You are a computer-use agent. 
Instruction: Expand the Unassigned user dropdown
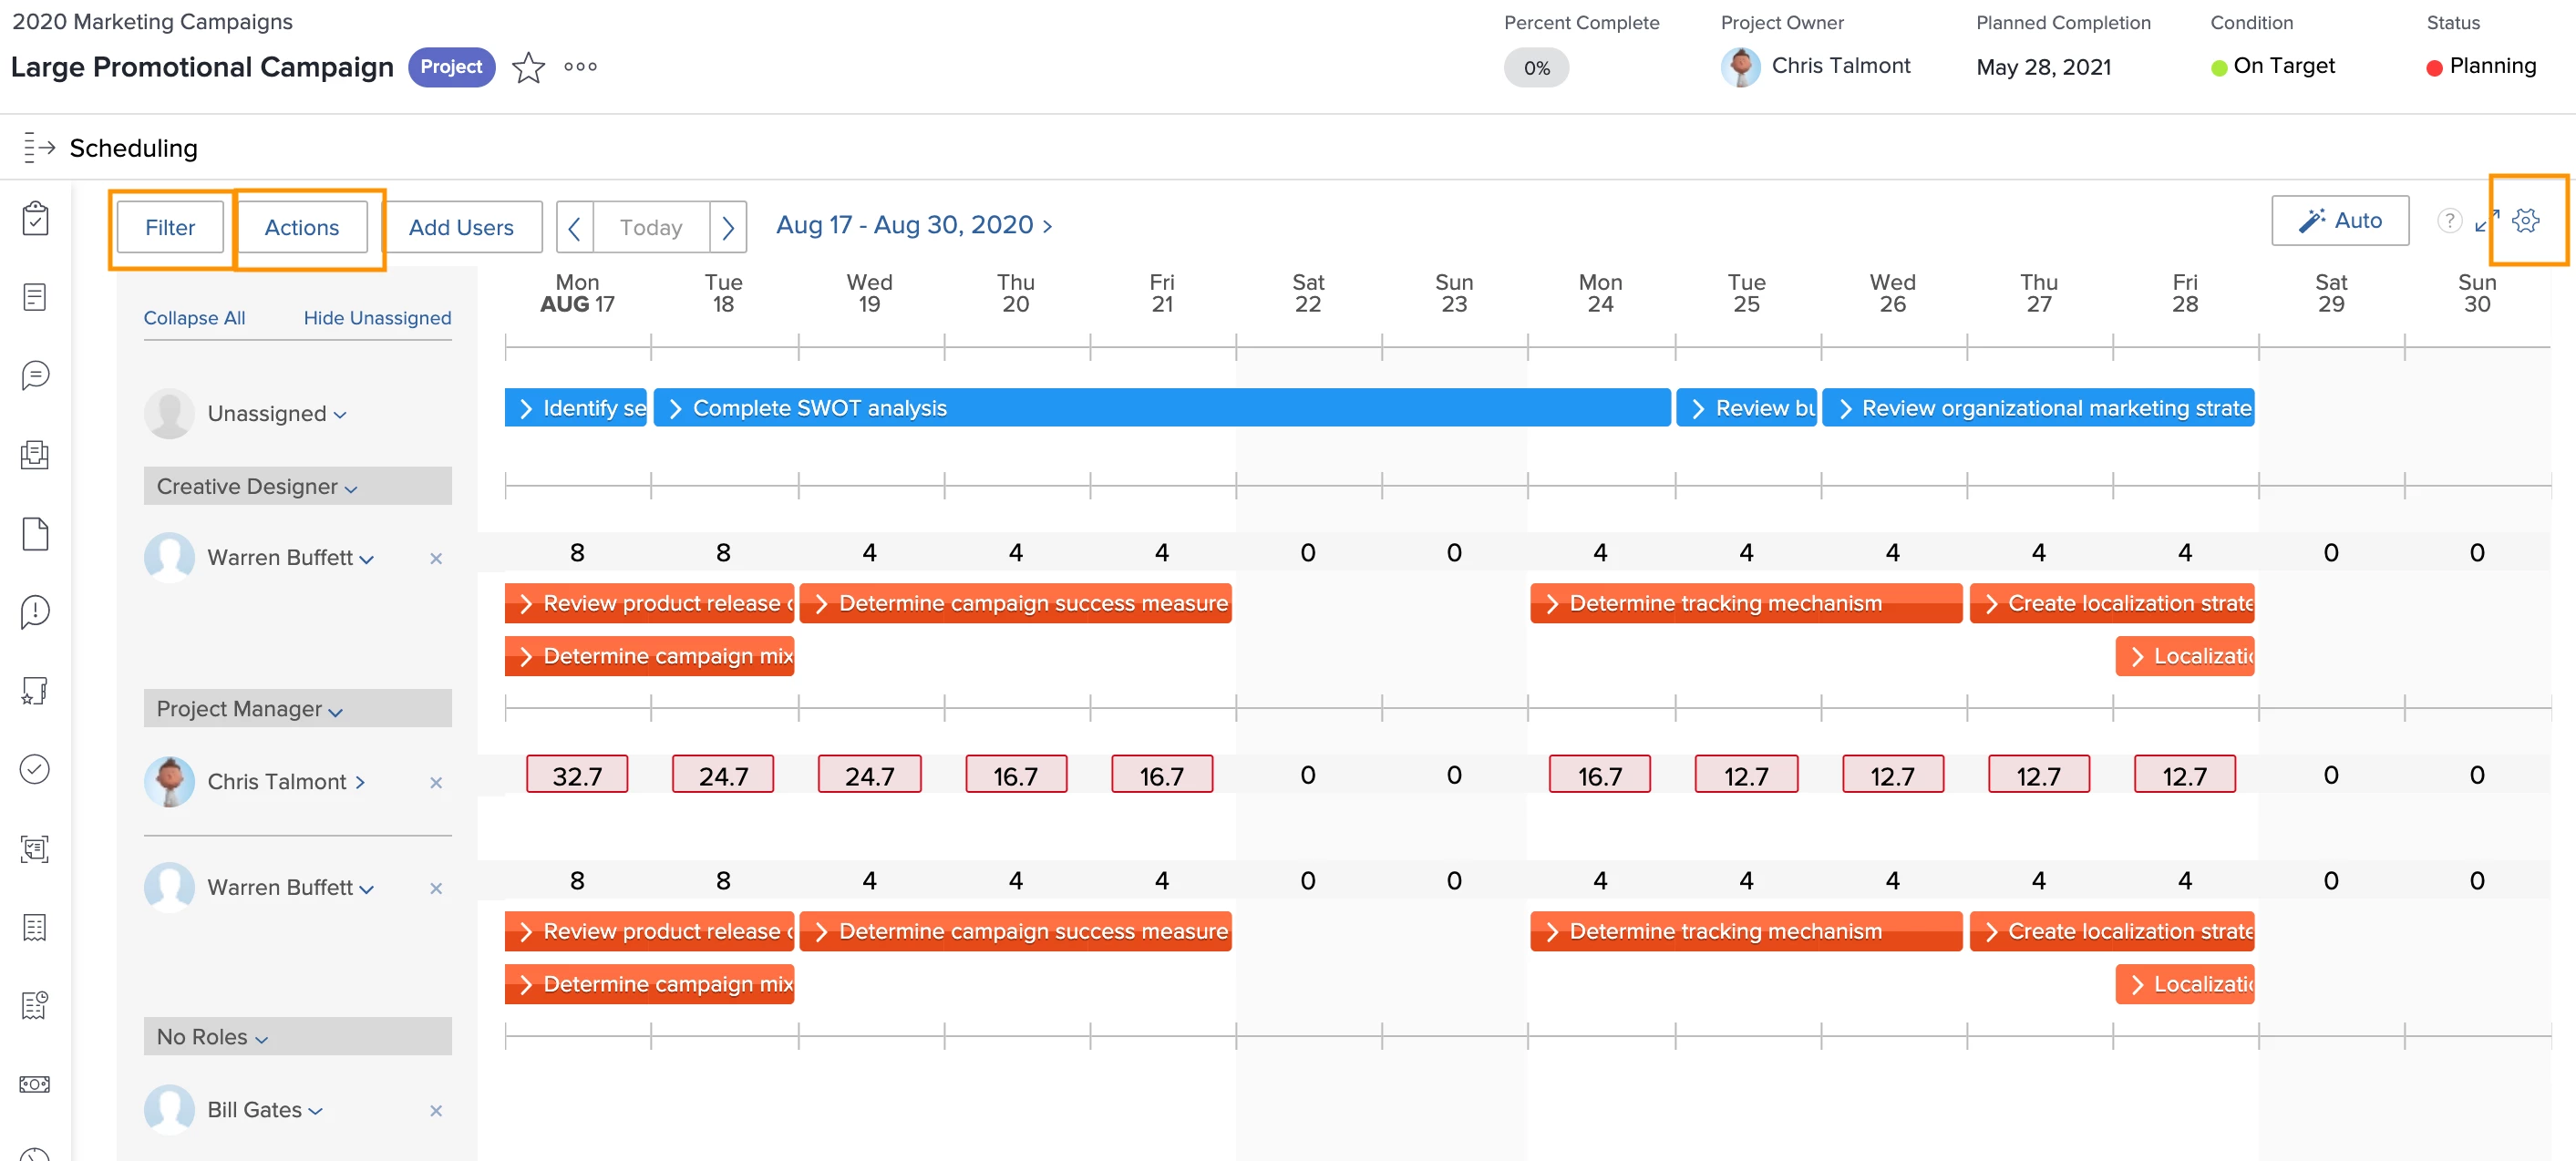(340, 415)
